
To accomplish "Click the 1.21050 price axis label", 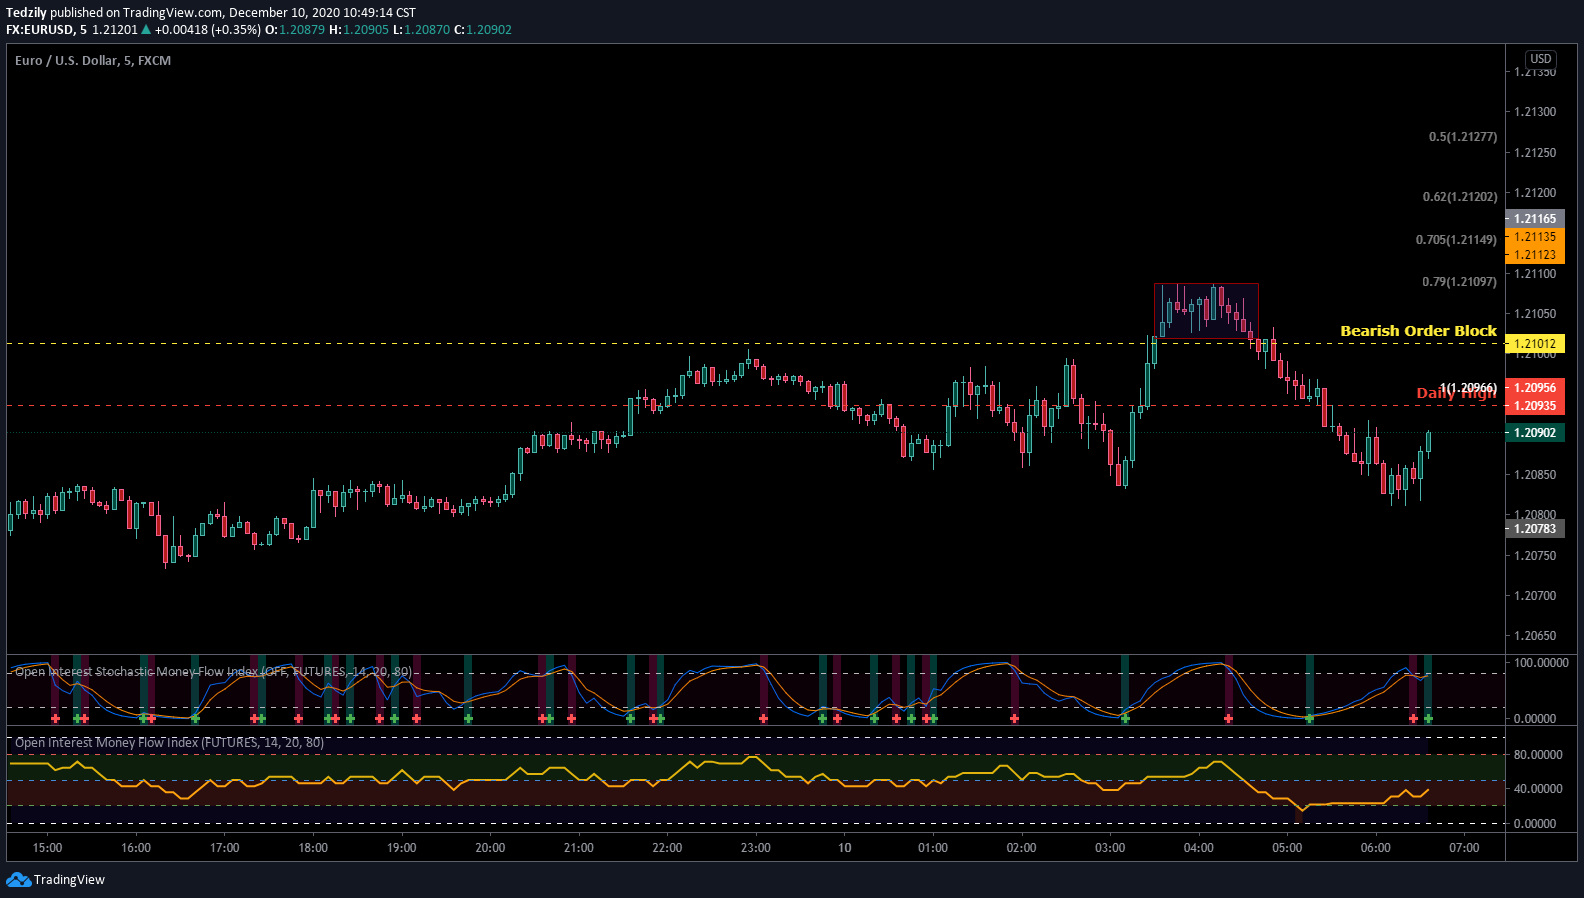I will click(1535, 314).
